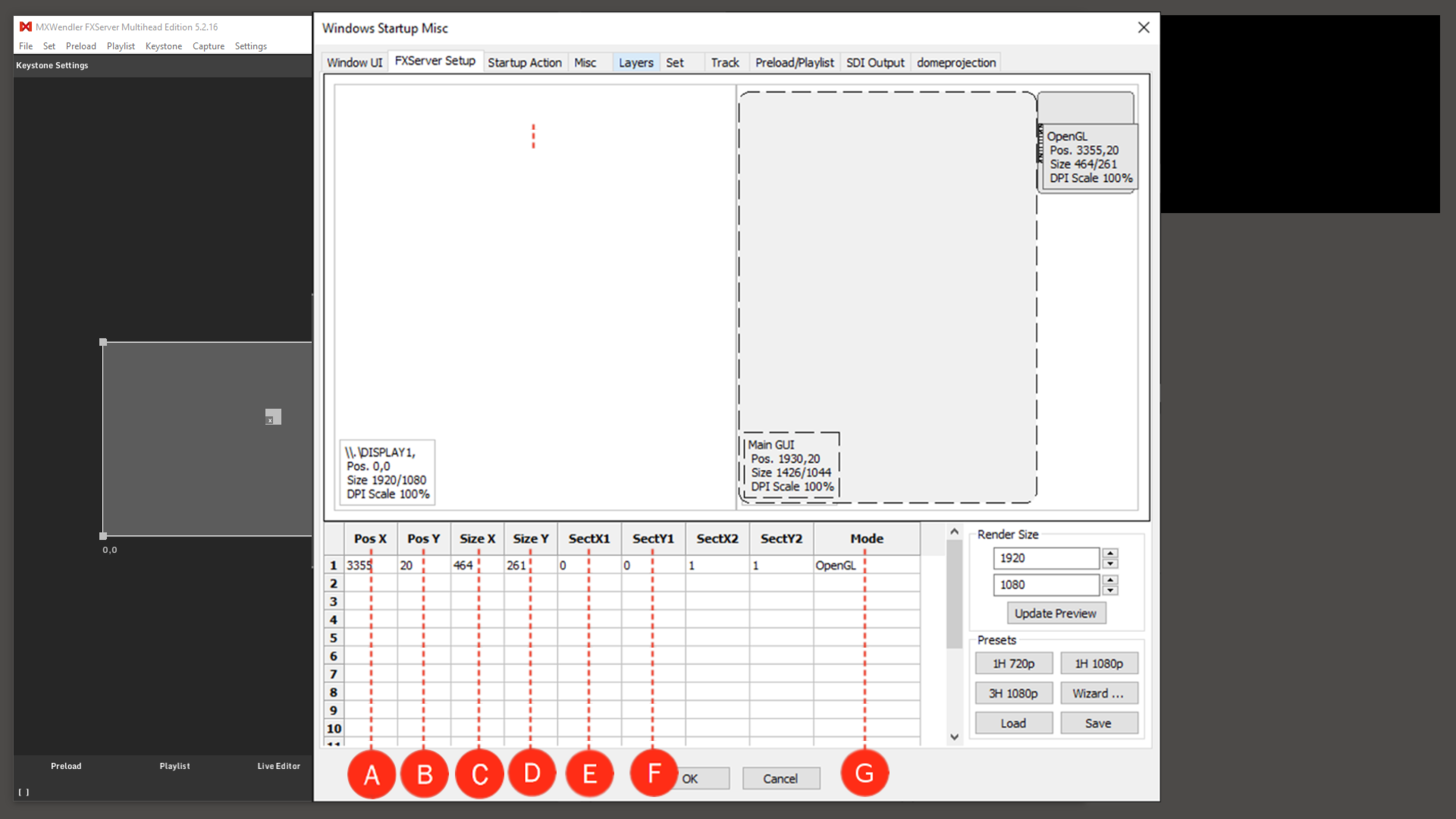
Task: Load a saved preset
Action: click(1014, 723)
